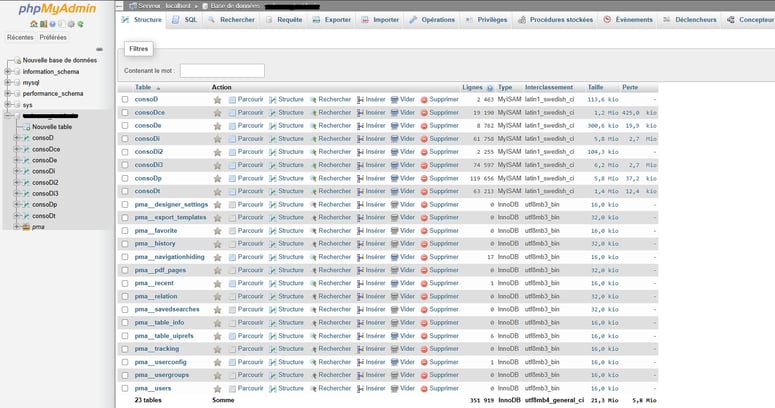
Task: Expand consoD table in navigation tree
Action: coord(17,138)
